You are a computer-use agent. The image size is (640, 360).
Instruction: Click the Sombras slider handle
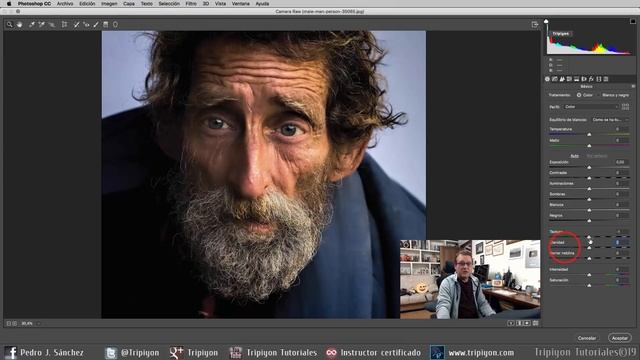tap(589, 199)
